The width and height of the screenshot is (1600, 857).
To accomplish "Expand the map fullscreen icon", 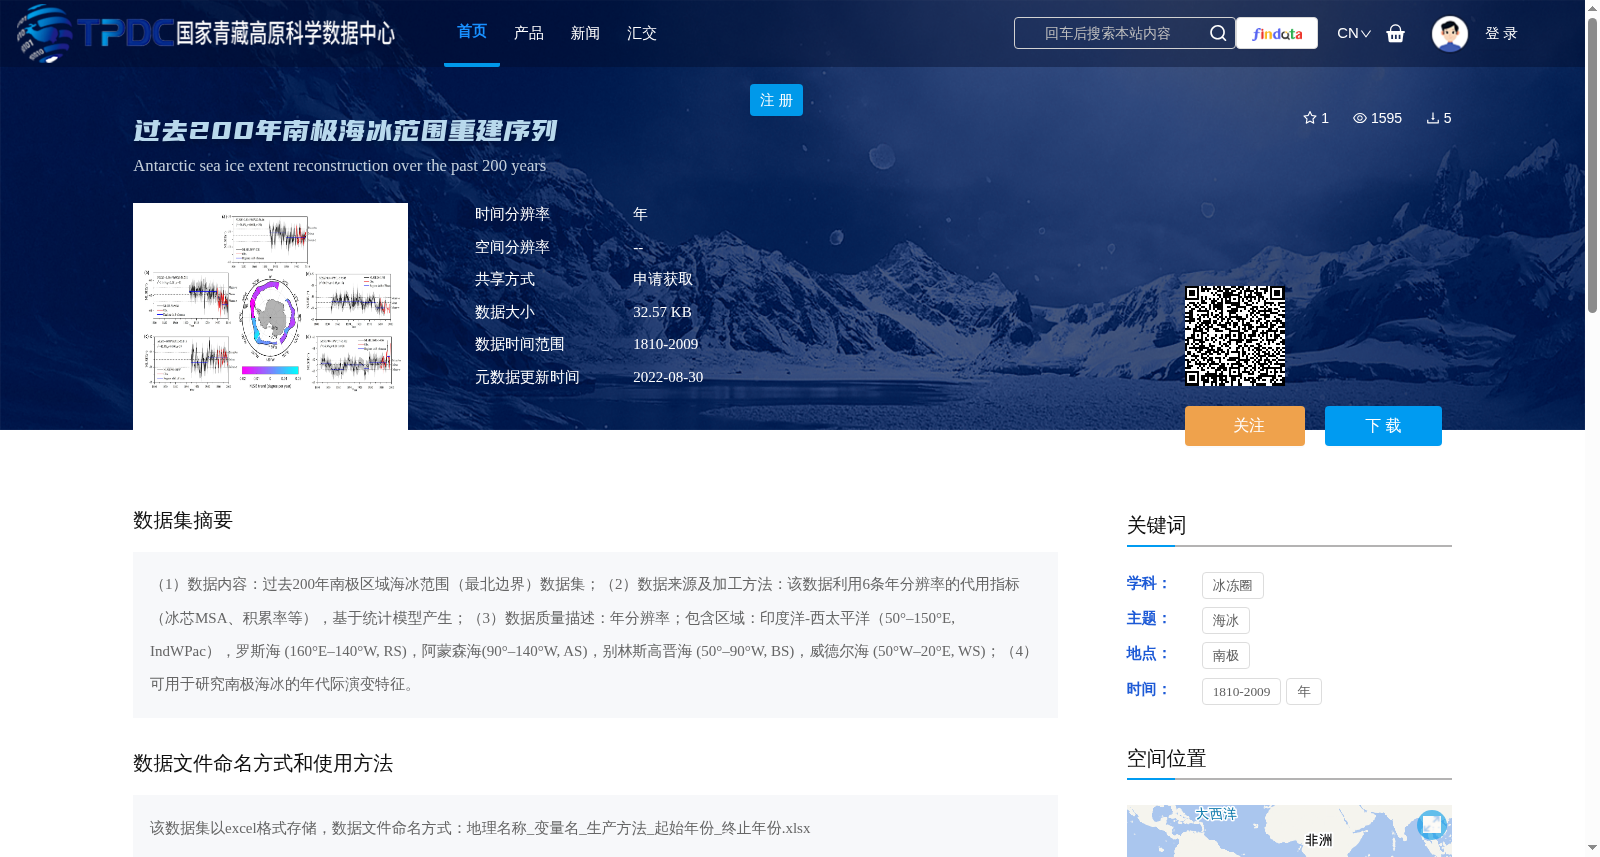I will click(1432, 824).
